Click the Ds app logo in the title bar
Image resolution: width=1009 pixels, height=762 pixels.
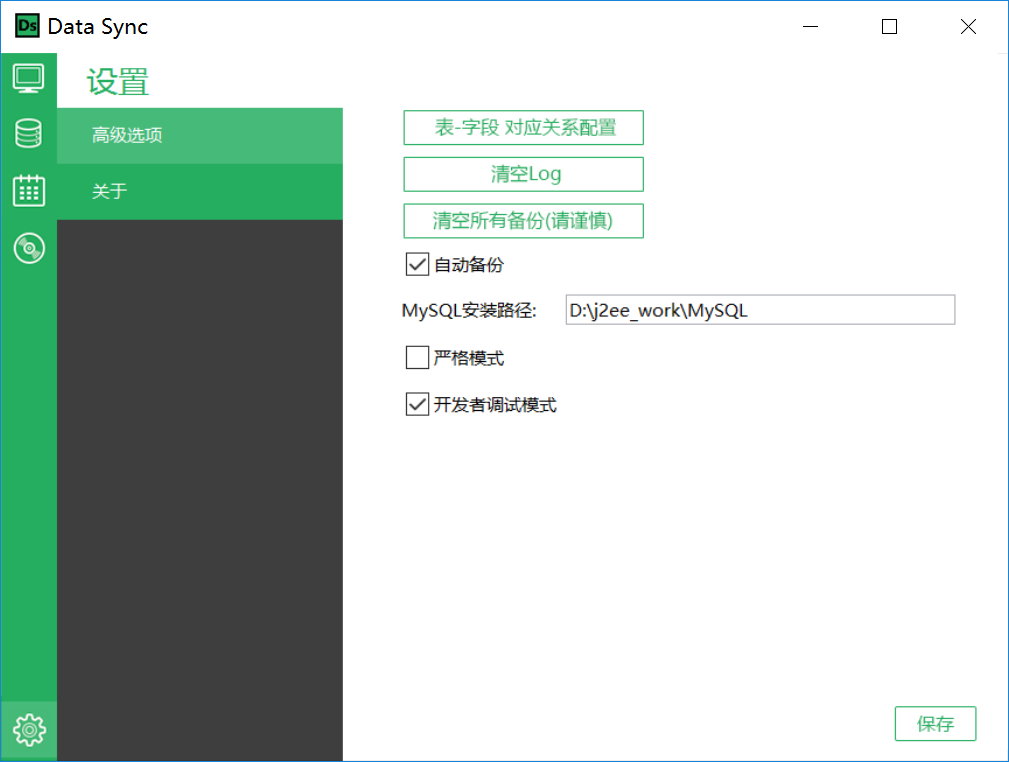pyautogui.click(x=27, y=26)
